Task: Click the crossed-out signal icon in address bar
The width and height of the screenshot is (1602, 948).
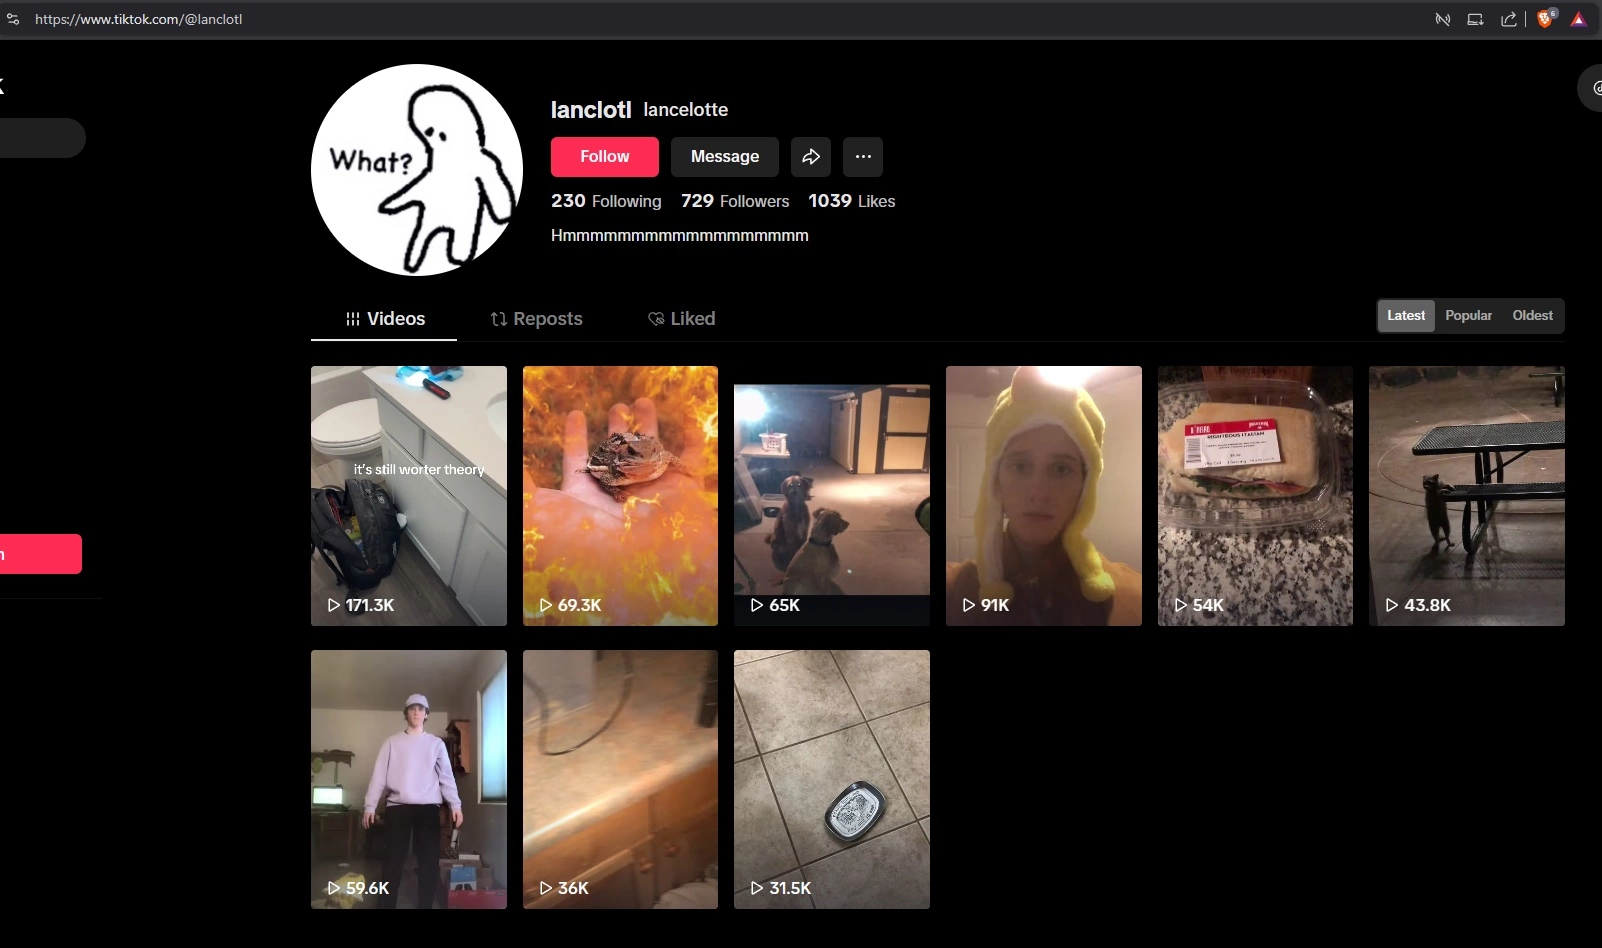Action: pyautogui.click(x=1442, y=19)
